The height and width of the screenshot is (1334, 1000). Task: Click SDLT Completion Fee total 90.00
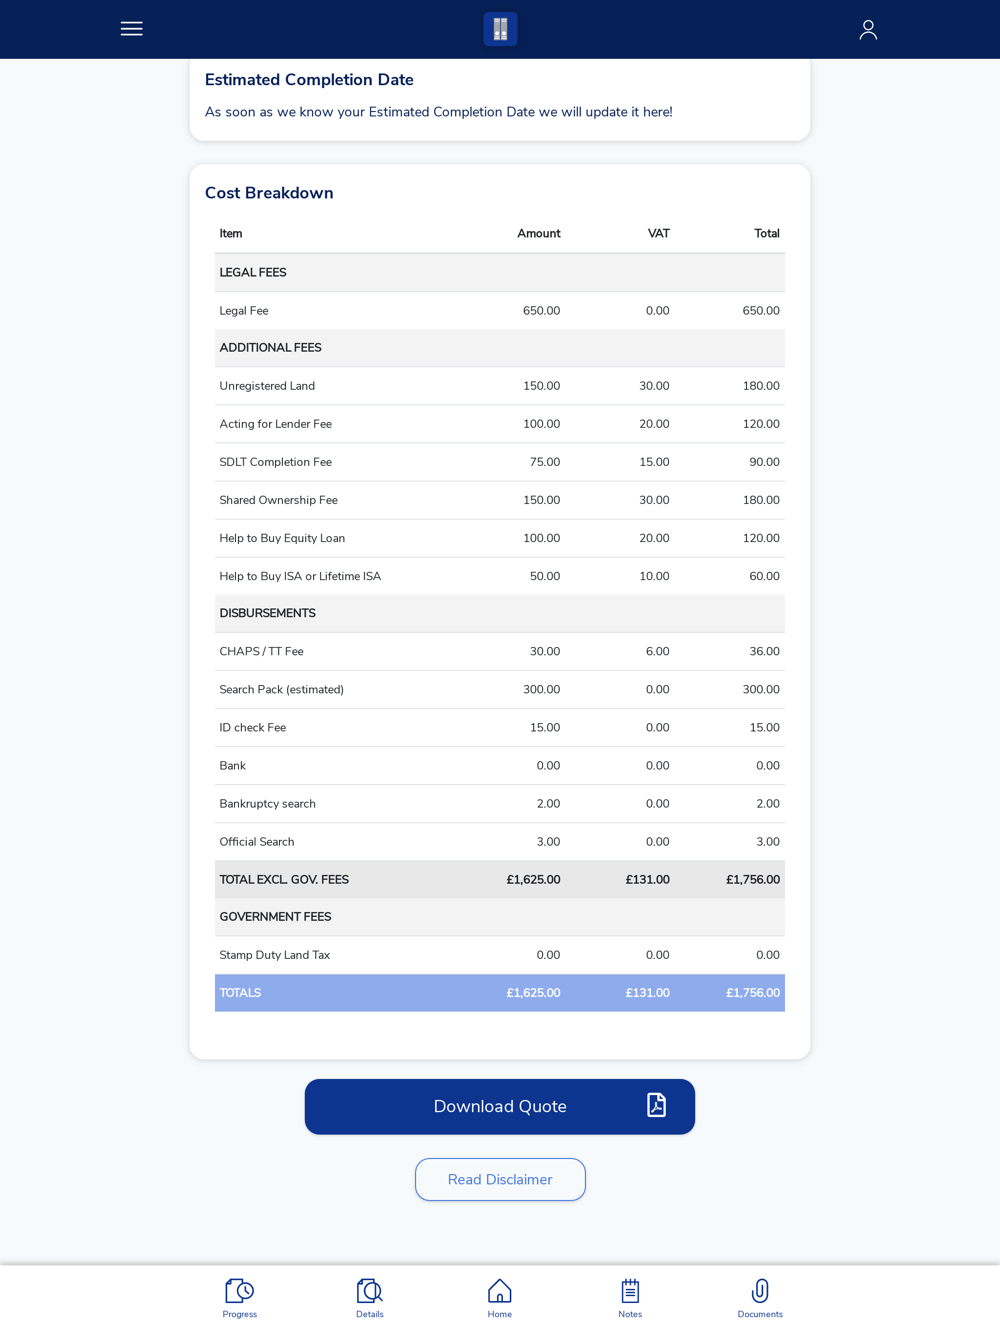pyautogui.click(x=765, y=462)
